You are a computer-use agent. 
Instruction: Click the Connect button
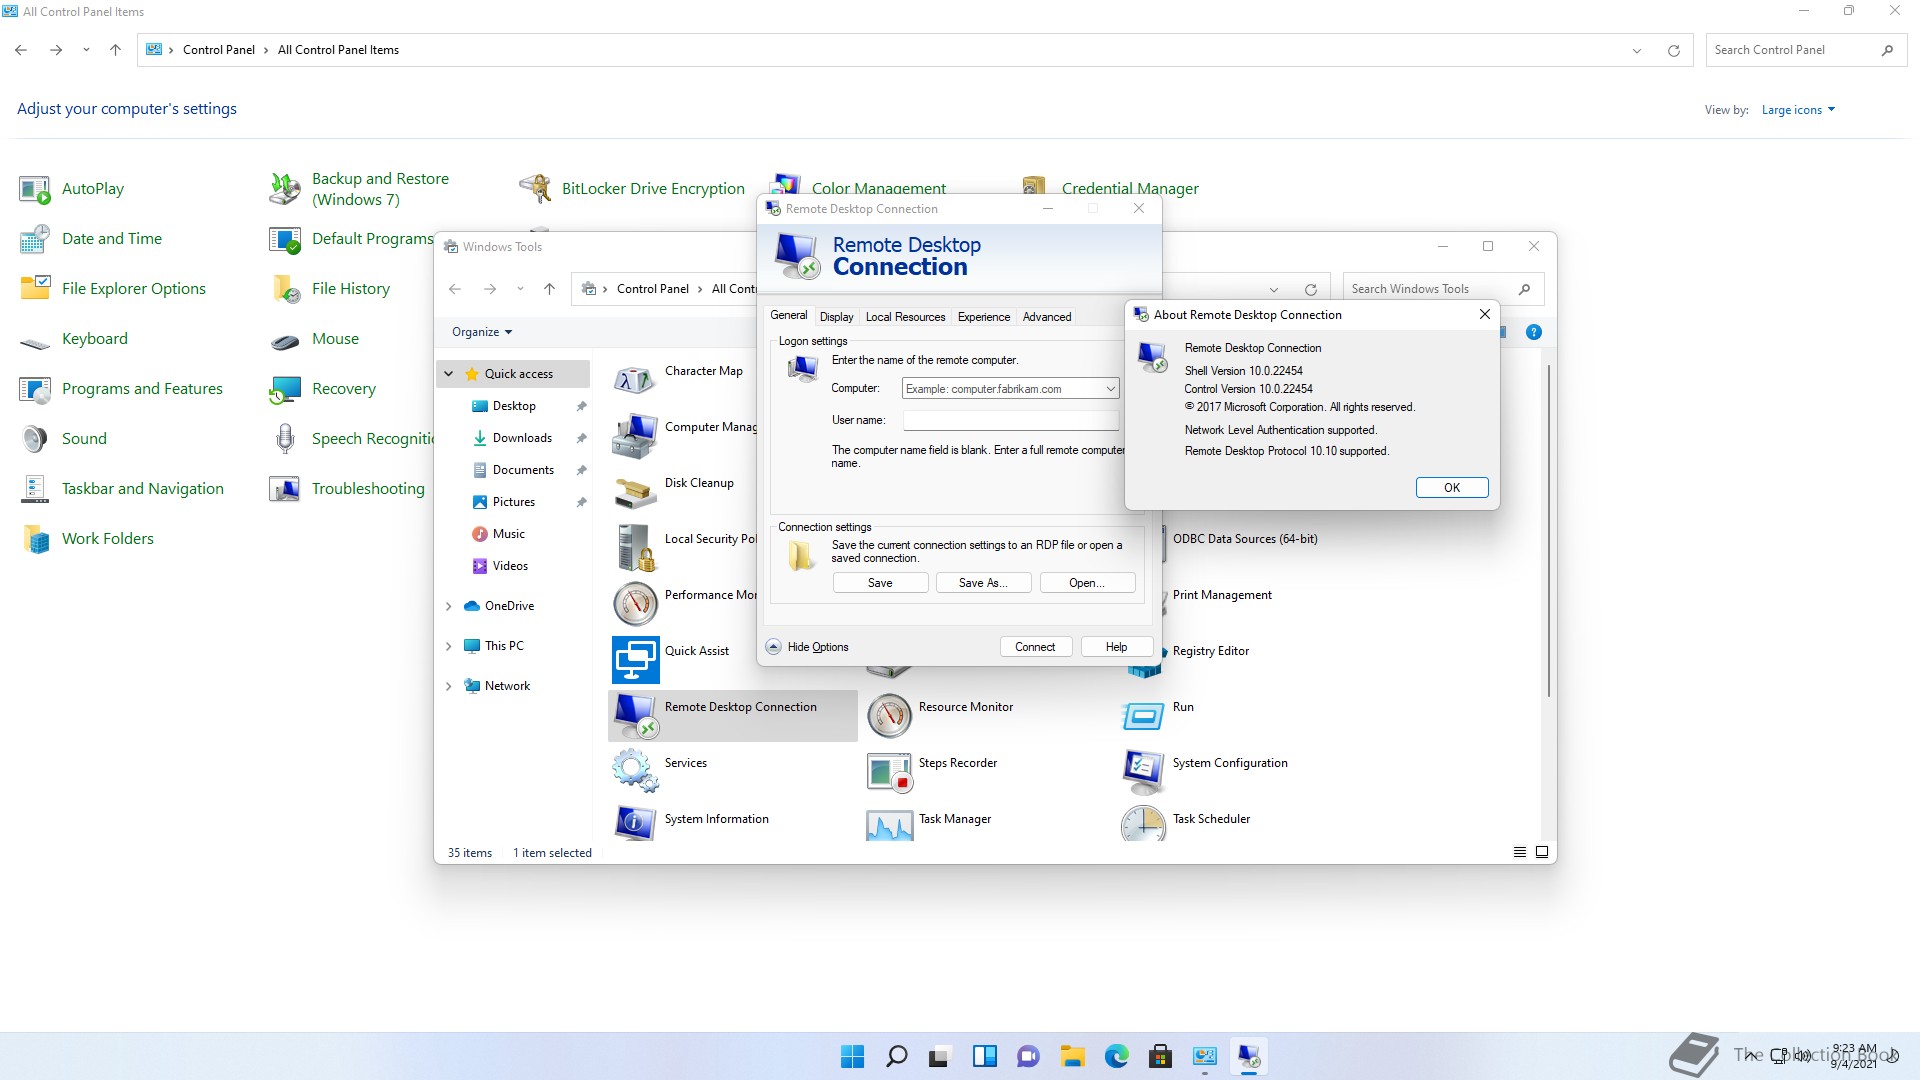1035,647
